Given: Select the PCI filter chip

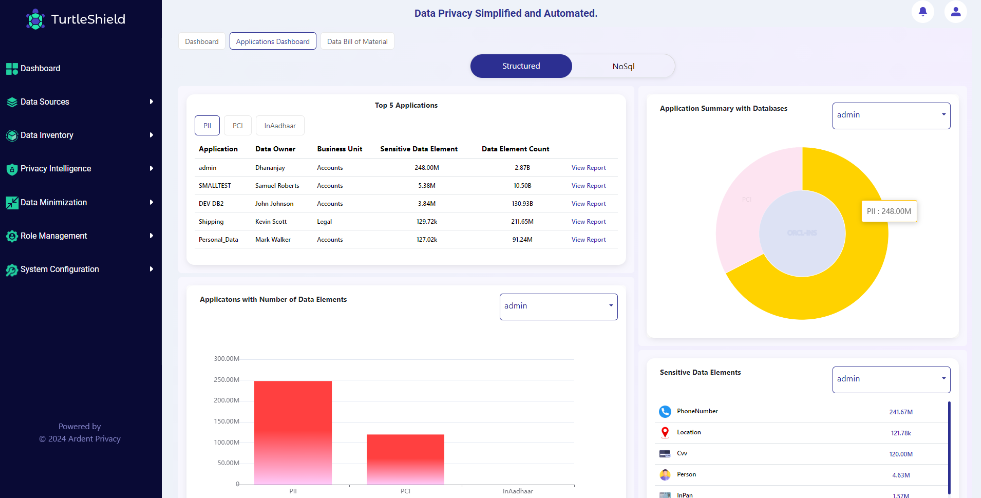Looking at the screenshot, I should (238, 126).
